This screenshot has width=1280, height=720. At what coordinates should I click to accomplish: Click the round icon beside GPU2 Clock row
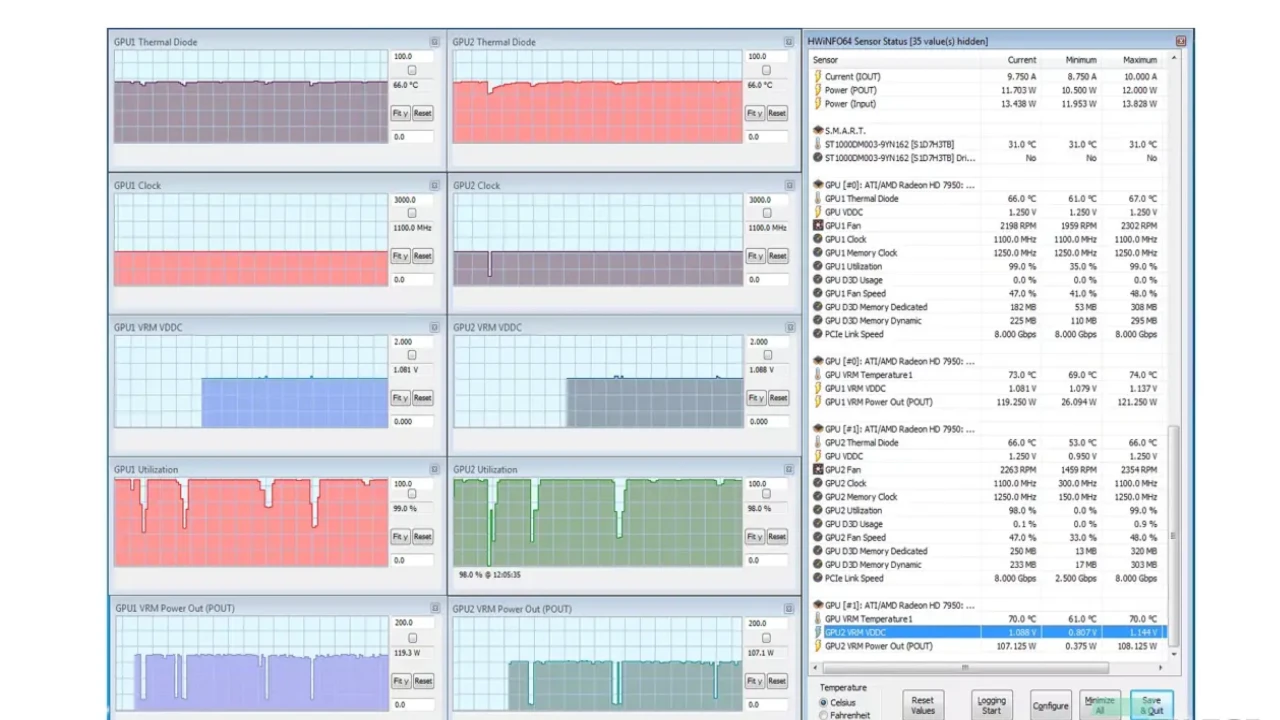818,483
